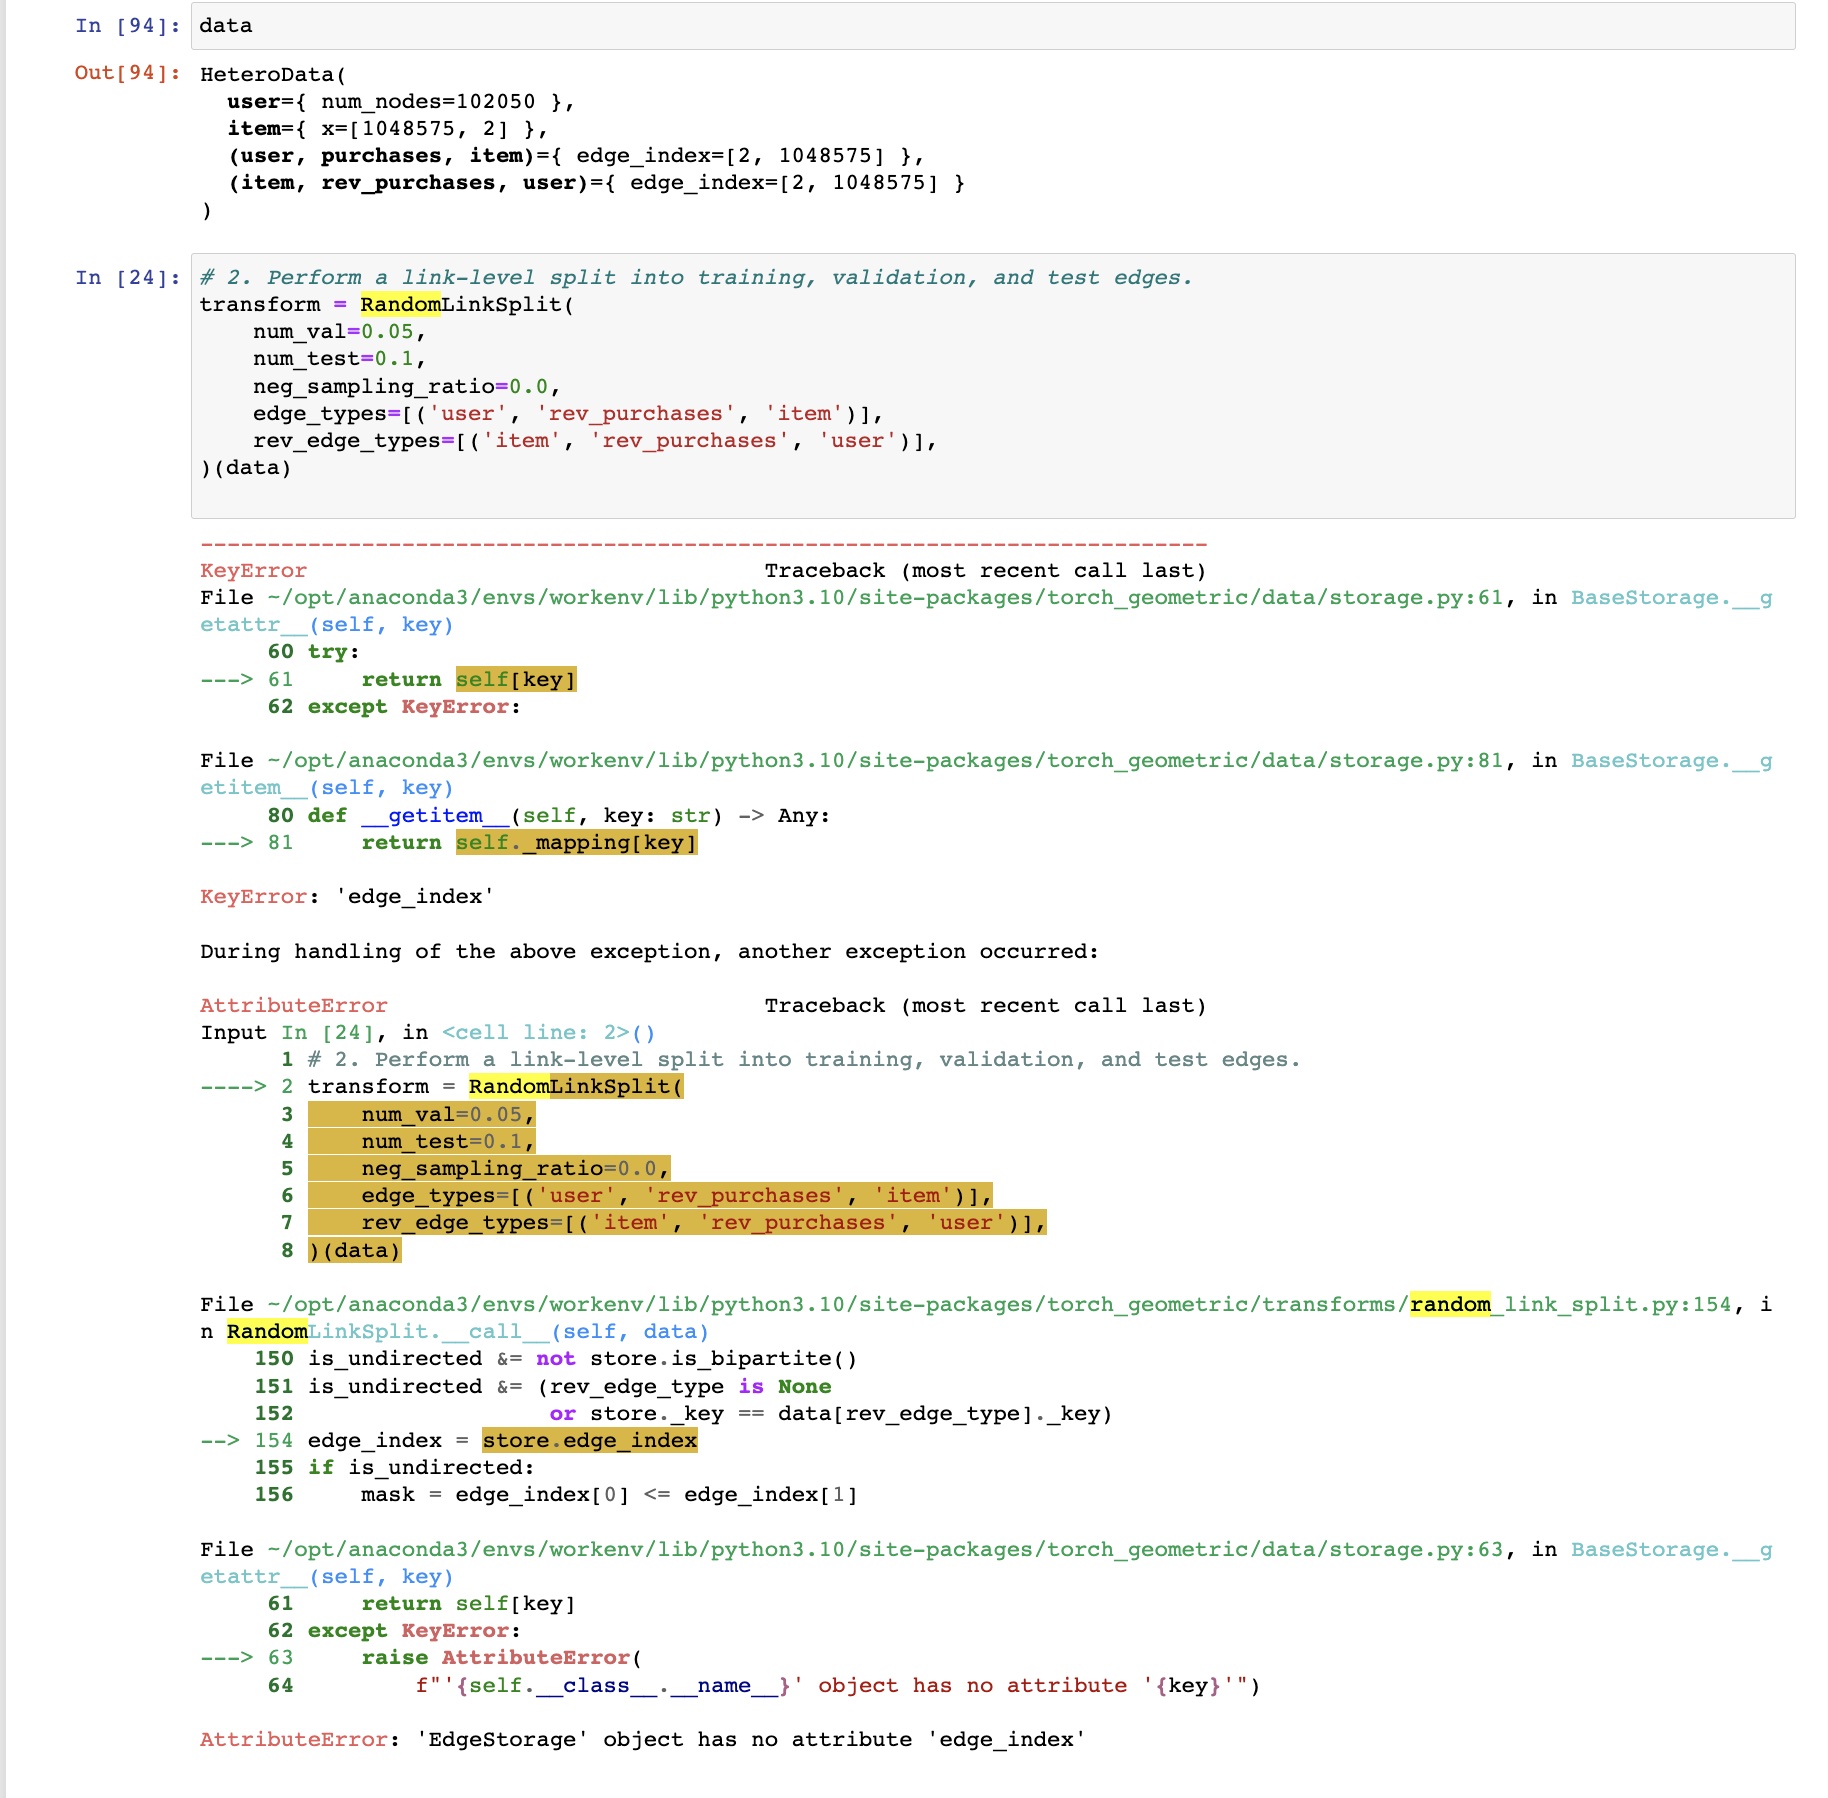Viewport: 1828px width, 1798px height.
Task: Click traceback line 2 'transform = RandomLinkSplit('
Action: pos(496,1086)
